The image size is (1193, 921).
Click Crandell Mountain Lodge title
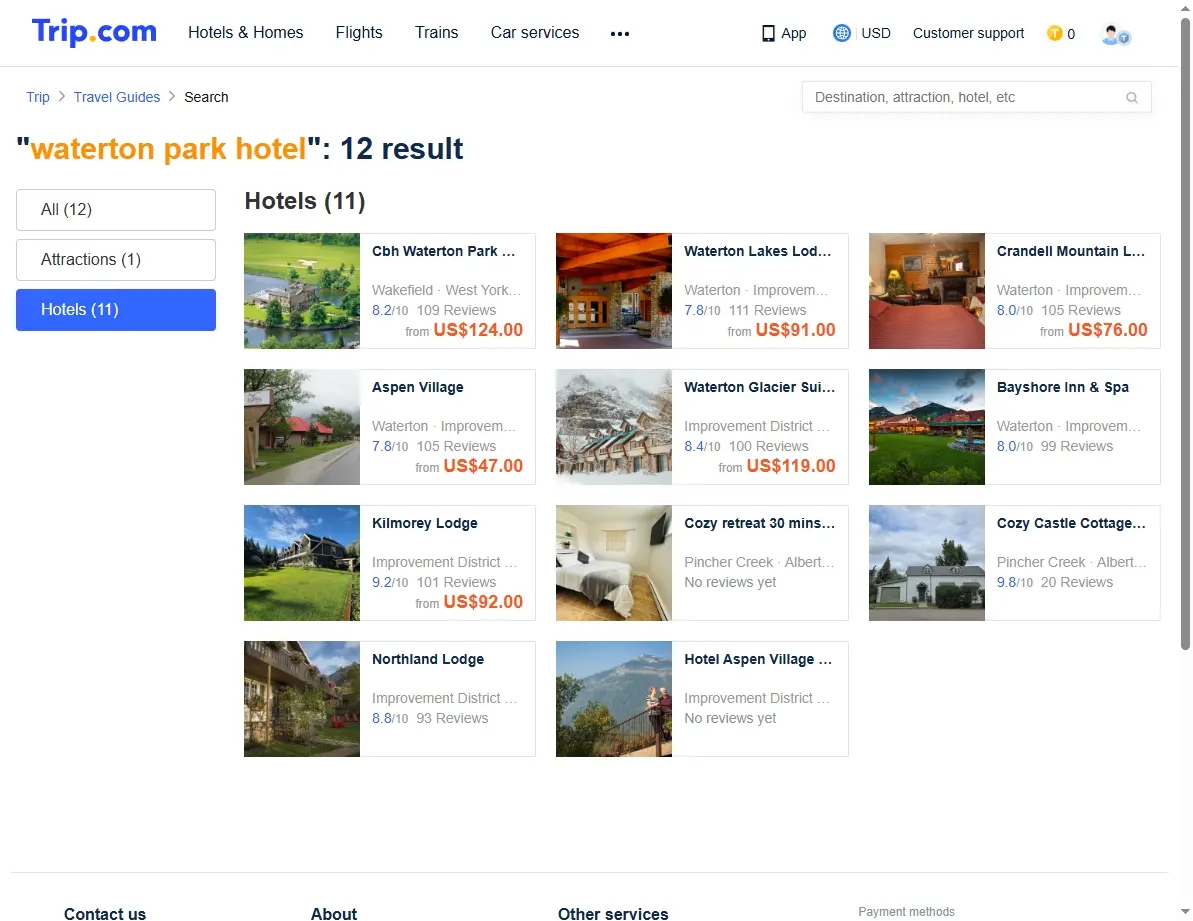coord(1071,252)
